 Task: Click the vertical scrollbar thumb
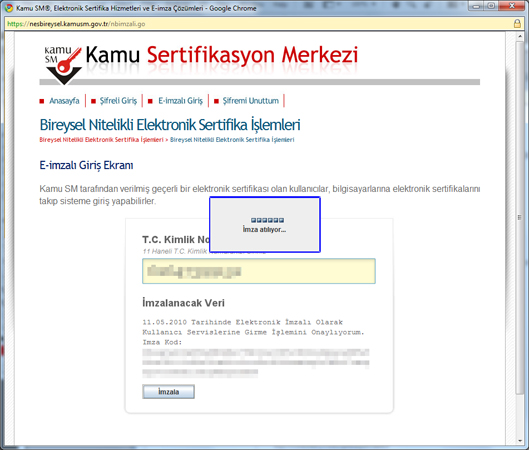coord(520,218)
